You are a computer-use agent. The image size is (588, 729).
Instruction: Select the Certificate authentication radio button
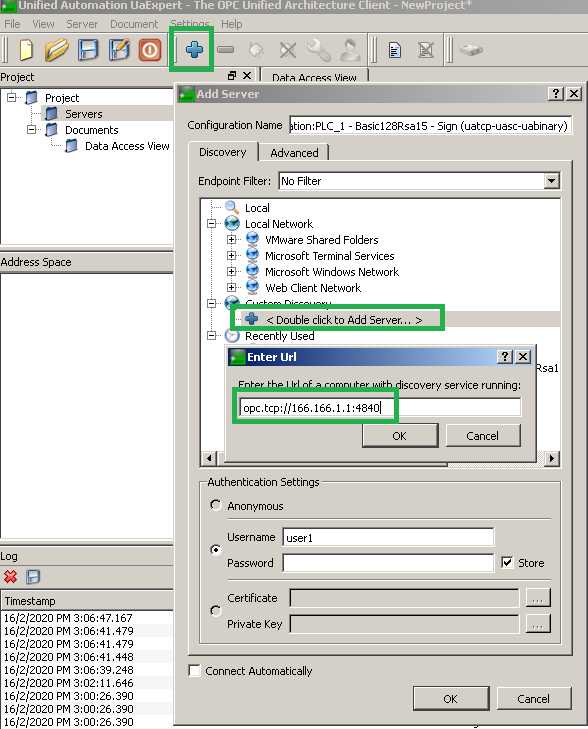[215, 610]
